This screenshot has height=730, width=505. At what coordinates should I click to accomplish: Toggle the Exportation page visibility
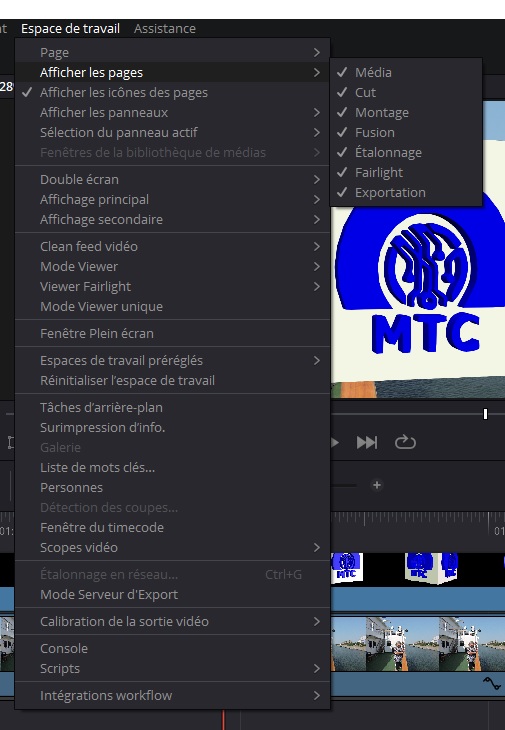[x=406, y=193]
